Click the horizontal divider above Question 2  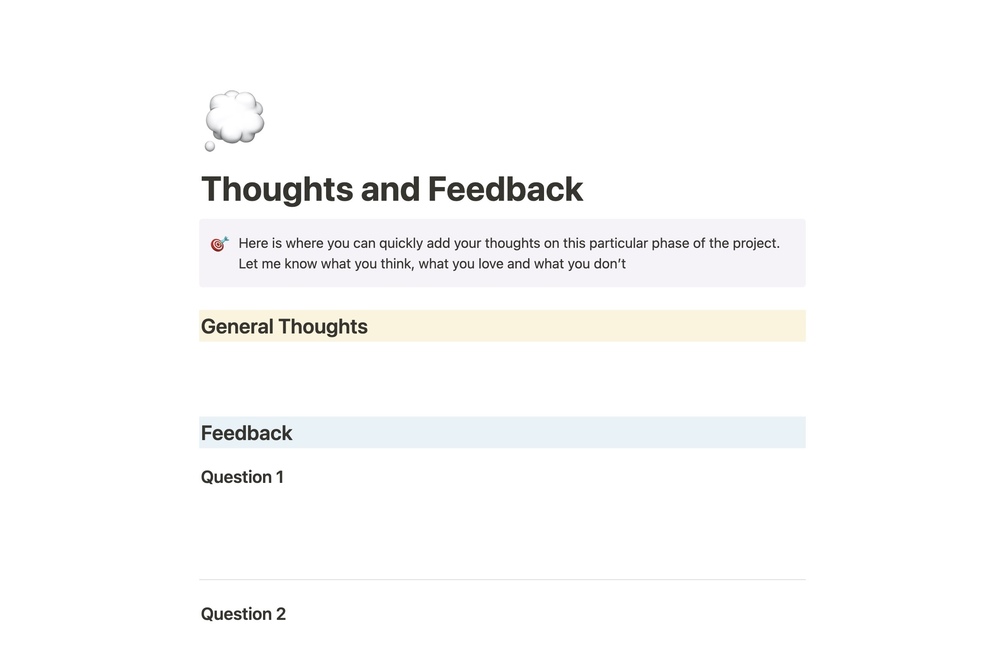[502, 580]
